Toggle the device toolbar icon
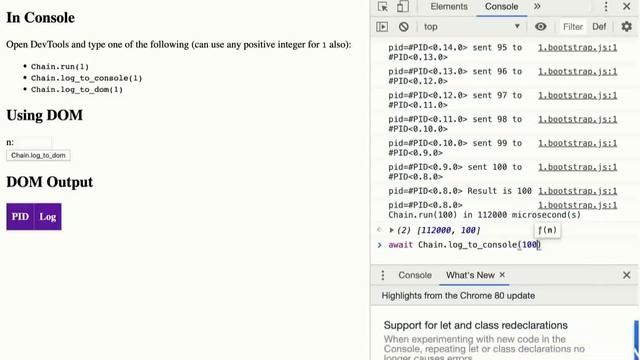The height and width of the screenshot is (360, 640). 402,7
